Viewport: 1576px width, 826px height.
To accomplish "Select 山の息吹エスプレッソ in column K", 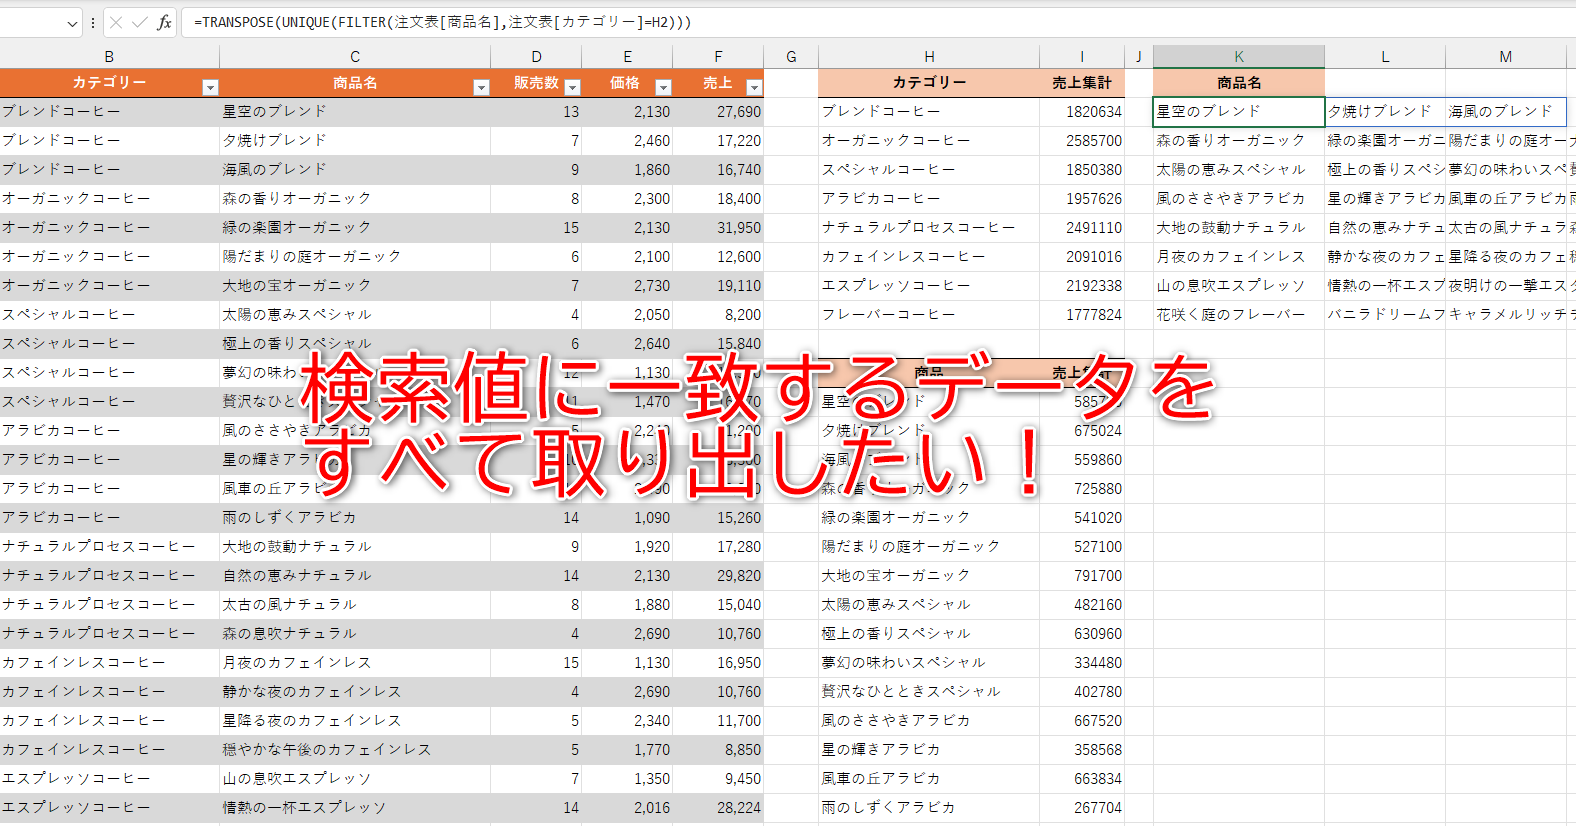I will (1239, 286).
